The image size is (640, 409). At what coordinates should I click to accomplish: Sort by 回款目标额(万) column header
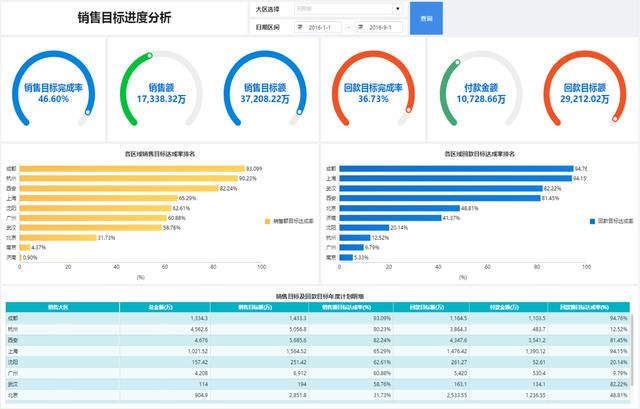click(431, 307)
